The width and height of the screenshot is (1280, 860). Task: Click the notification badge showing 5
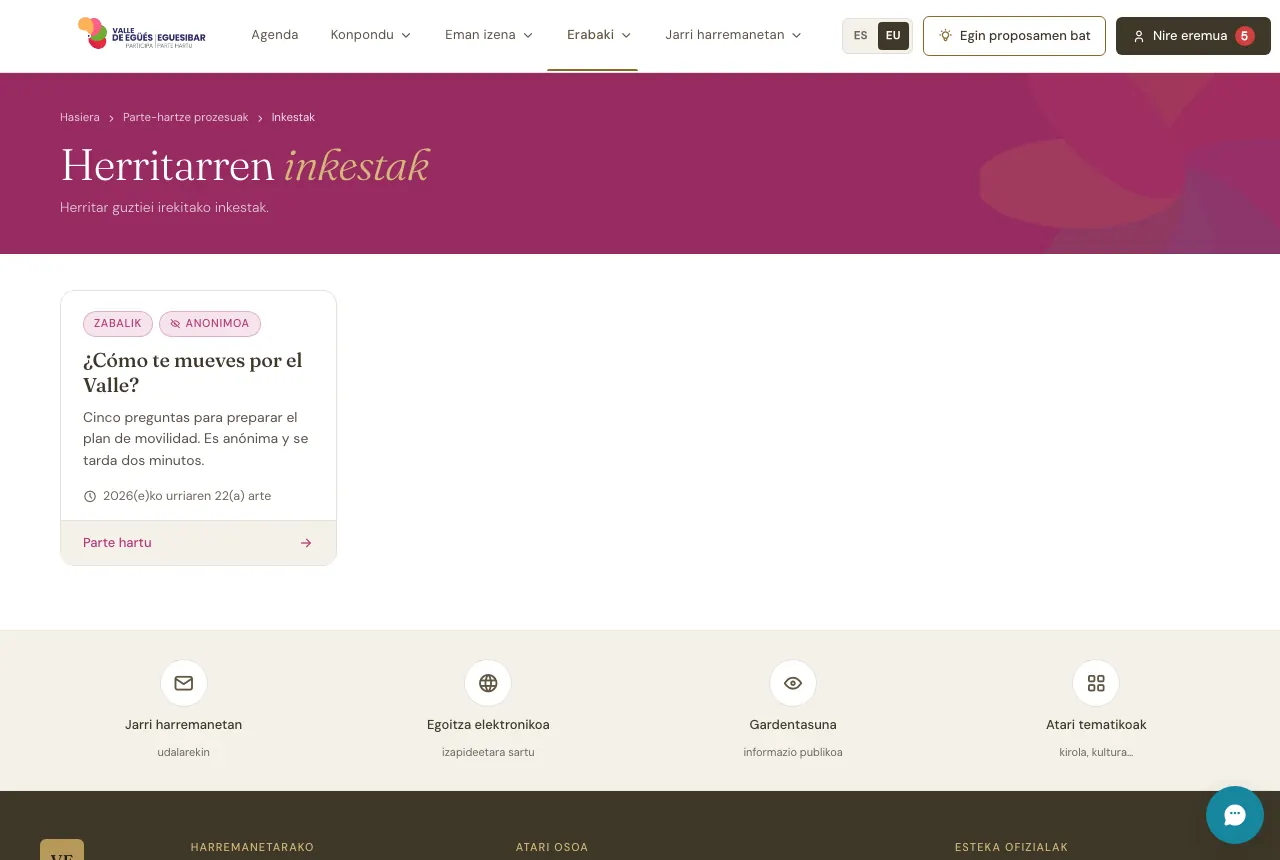1245,36
